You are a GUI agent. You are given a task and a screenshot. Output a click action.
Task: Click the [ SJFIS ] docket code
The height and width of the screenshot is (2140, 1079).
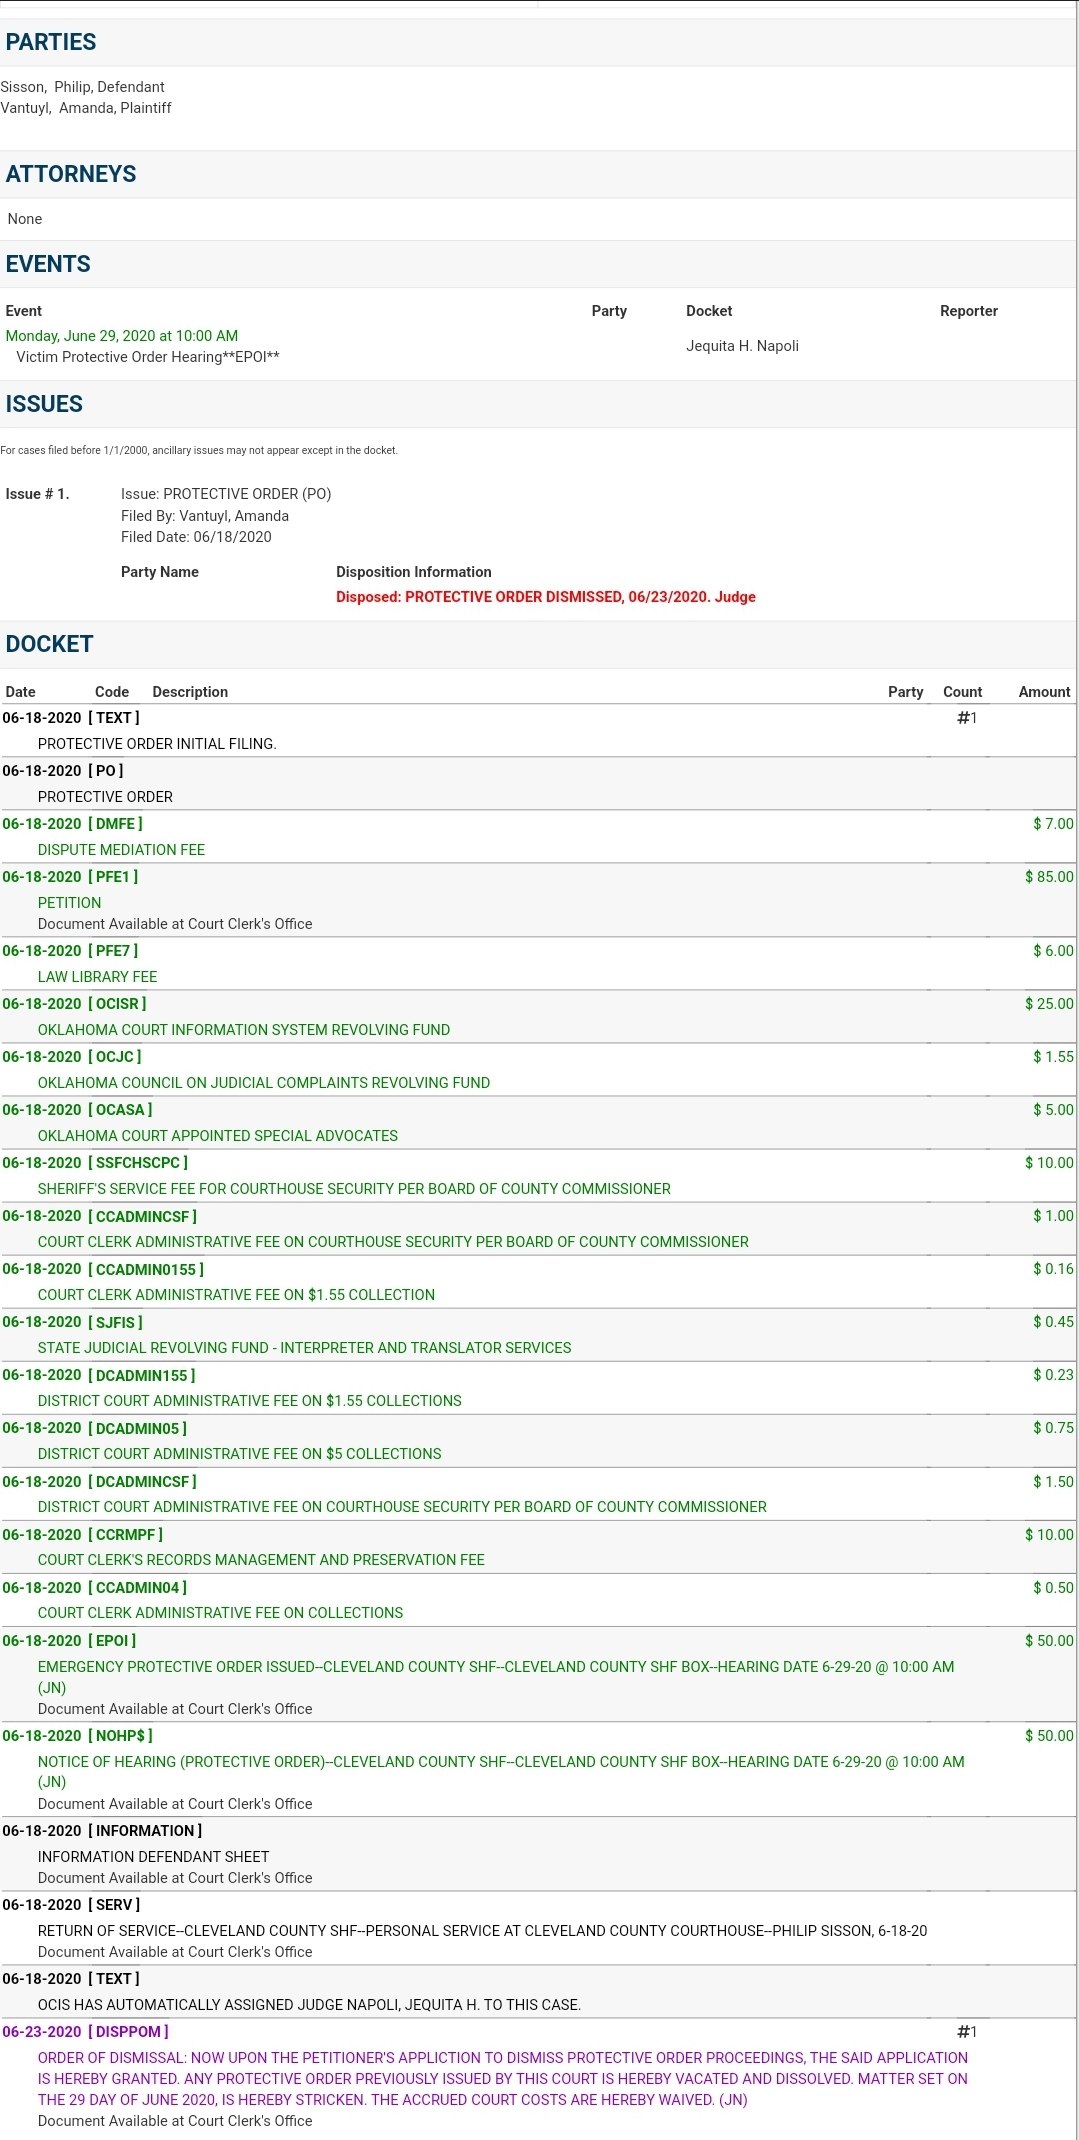pos(115,1322)
